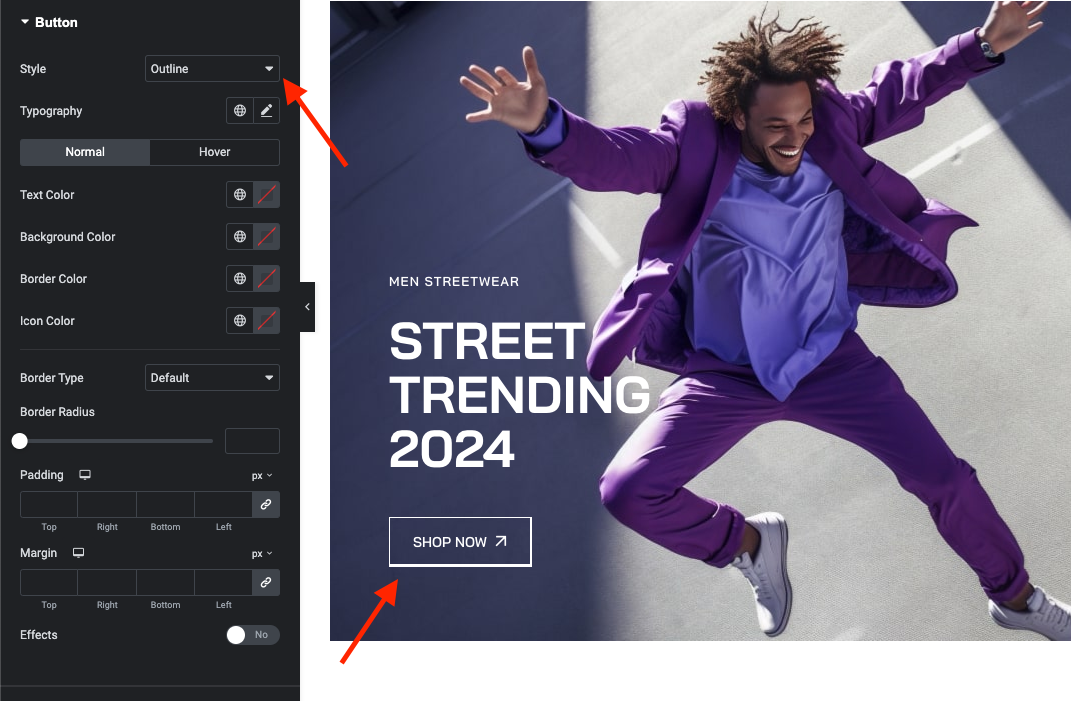Screen dimensions: 1071x701
Task: Click globe icon for Text Color
Action: coord(240,195)
